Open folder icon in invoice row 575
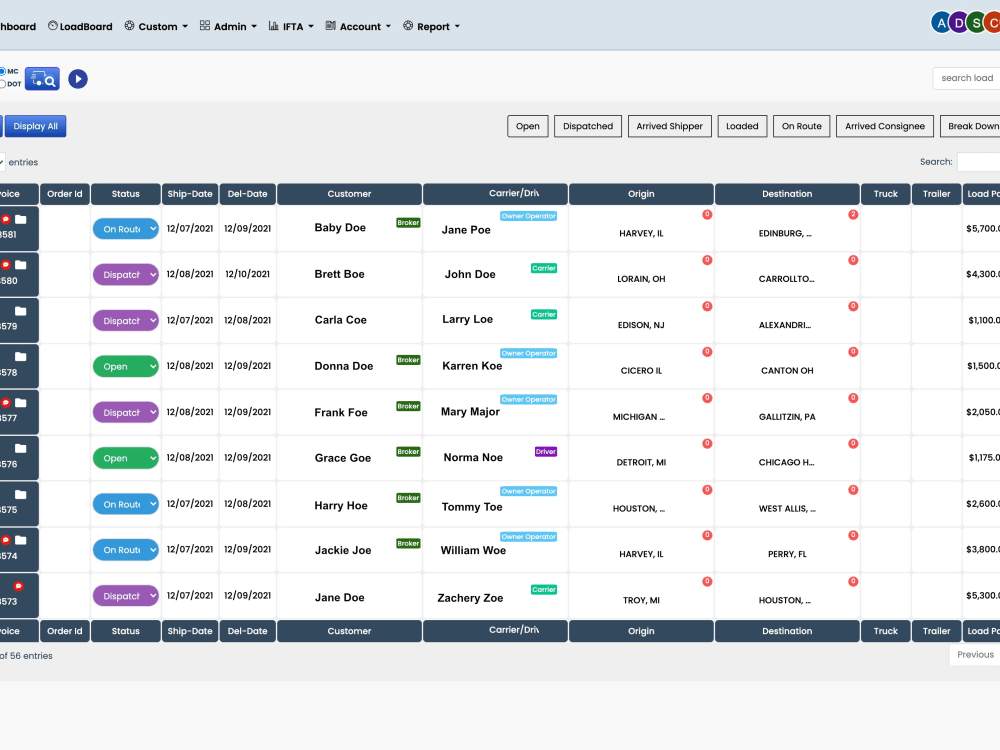The image size is (1000, 750). (x=20, y=494)
